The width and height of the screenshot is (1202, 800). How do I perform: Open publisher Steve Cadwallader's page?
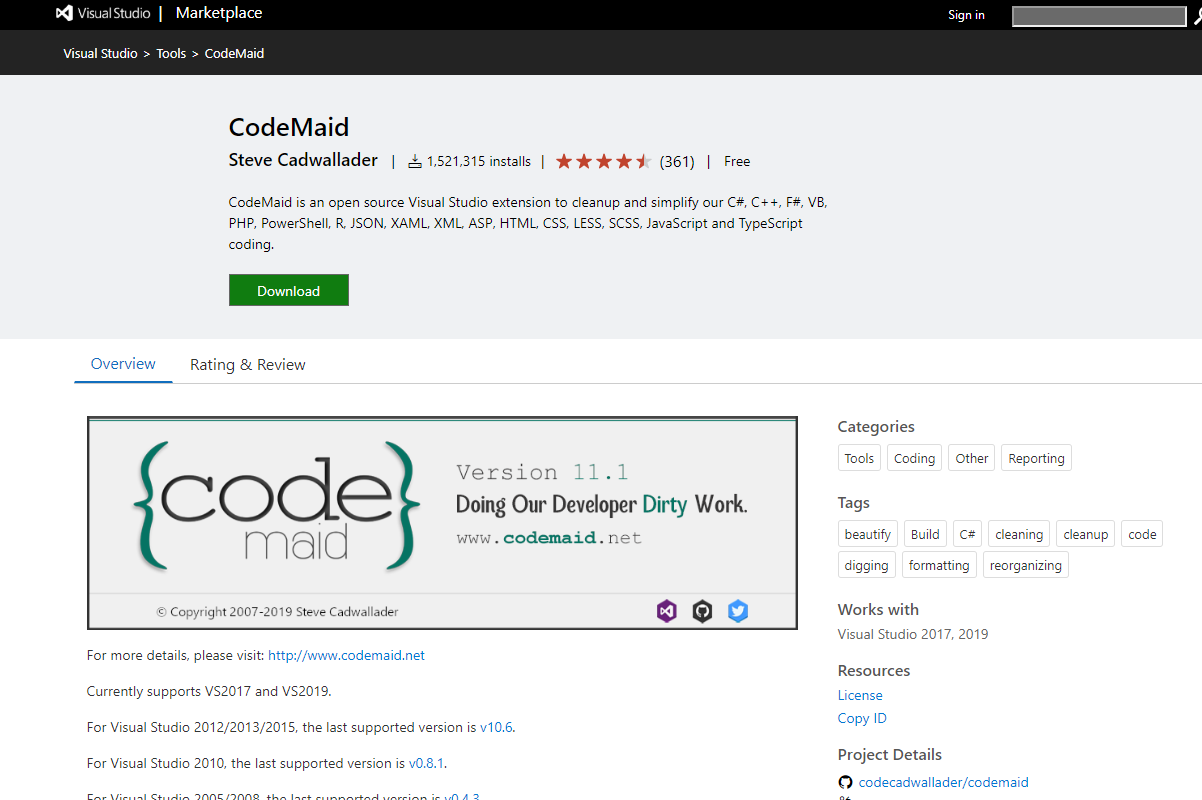coord(303,160)
